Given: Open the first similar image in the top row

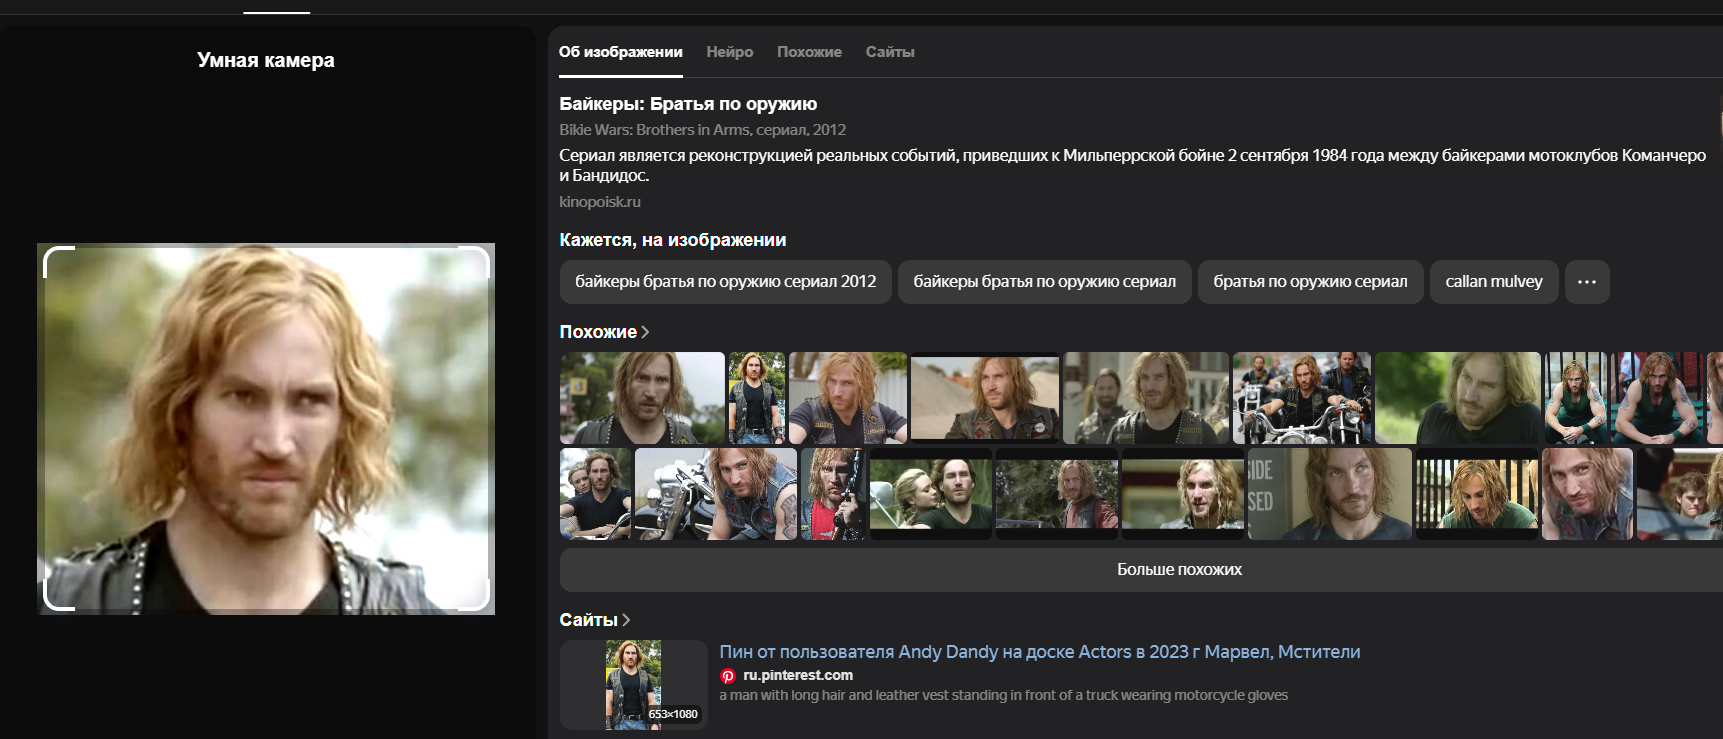Looking at the screenshot, I should point(642,398).
